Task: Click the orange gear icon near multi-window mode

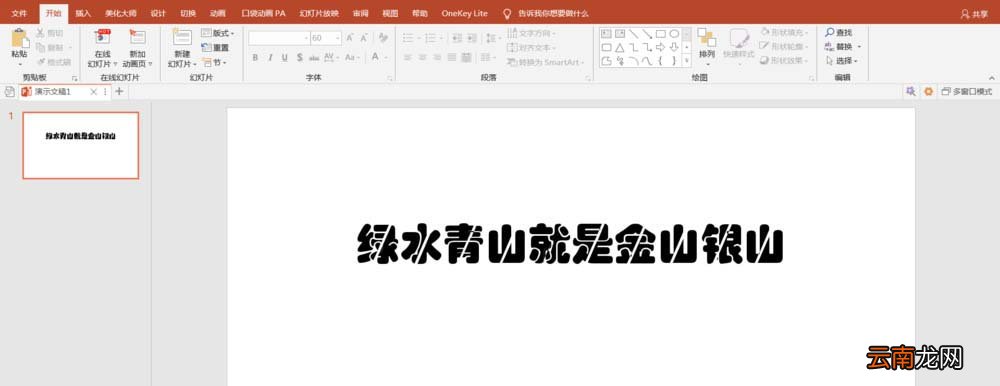Action: [929, 92]
